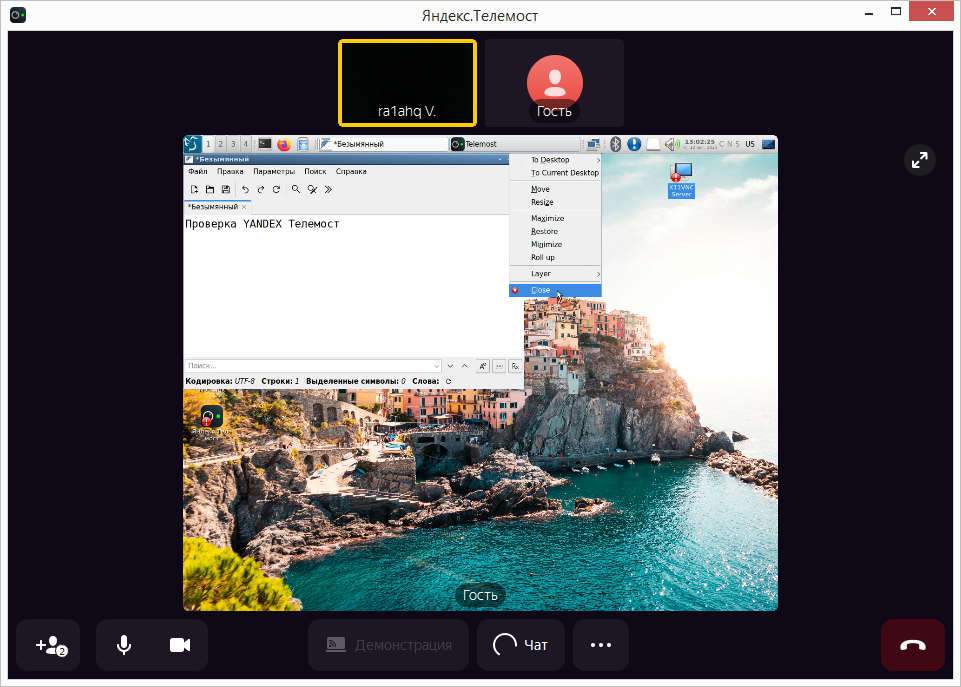Click the Find and replace toolbar icon
Screen dimensions: 961x687
point(312,189)
